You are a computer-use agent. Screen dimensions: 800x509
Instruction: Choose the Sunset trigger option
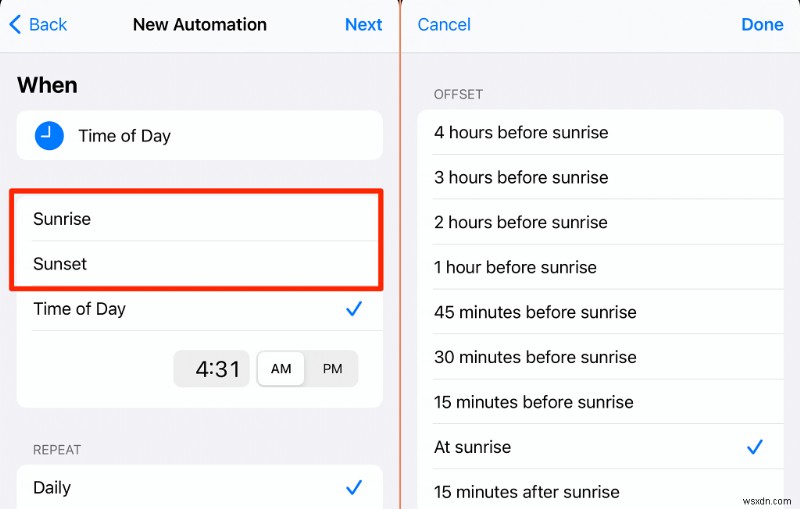(x=60, y=264)
